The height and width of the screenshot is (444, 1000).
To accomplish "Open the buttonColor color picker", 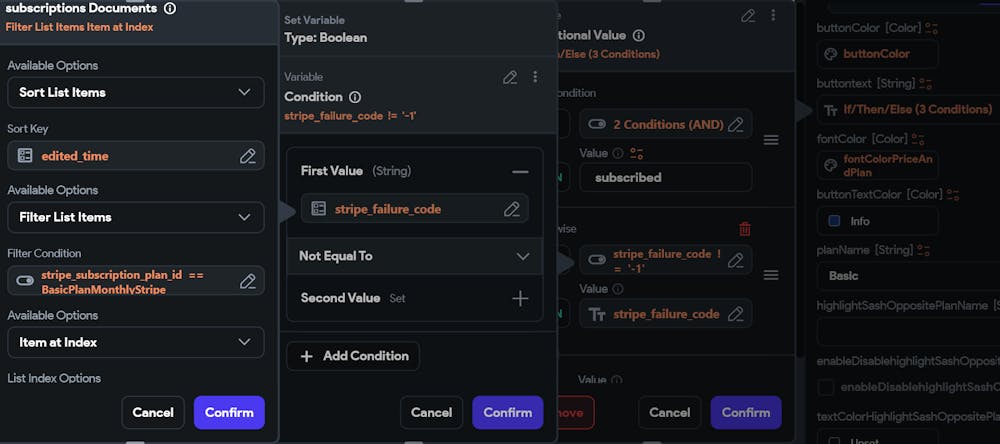I will [877, 54].
